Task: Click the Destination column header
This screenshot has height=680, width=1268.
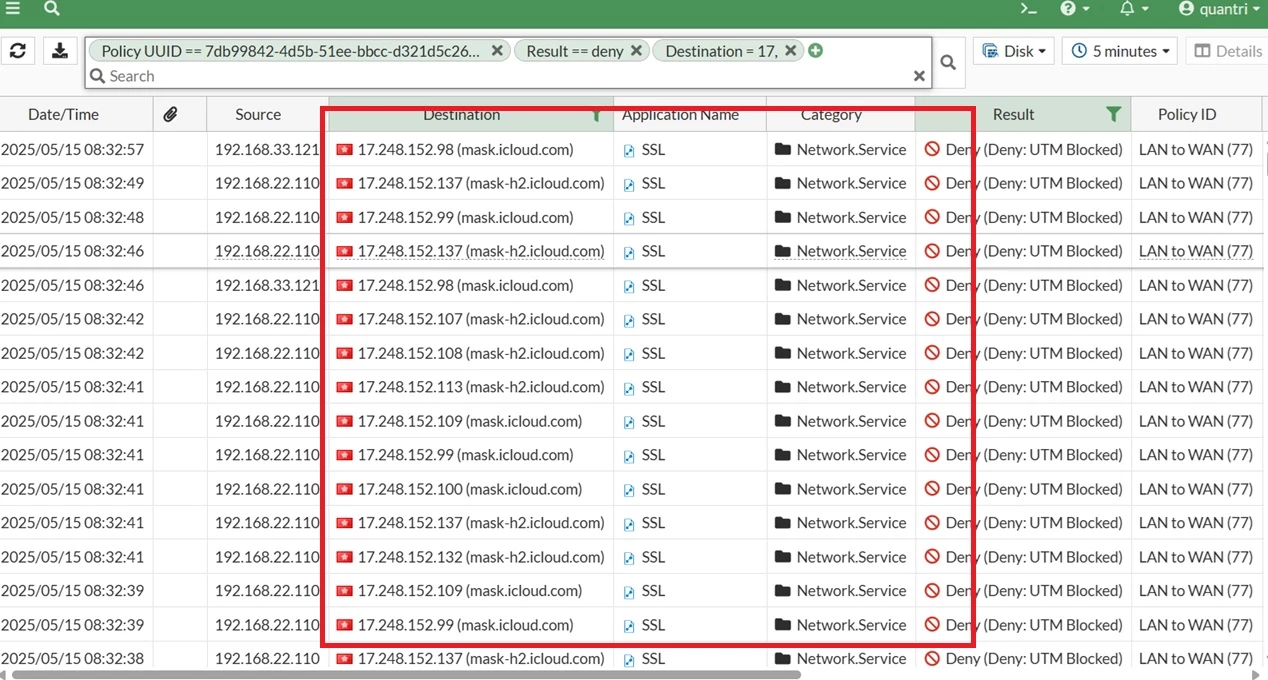Action: coord(461,114)
